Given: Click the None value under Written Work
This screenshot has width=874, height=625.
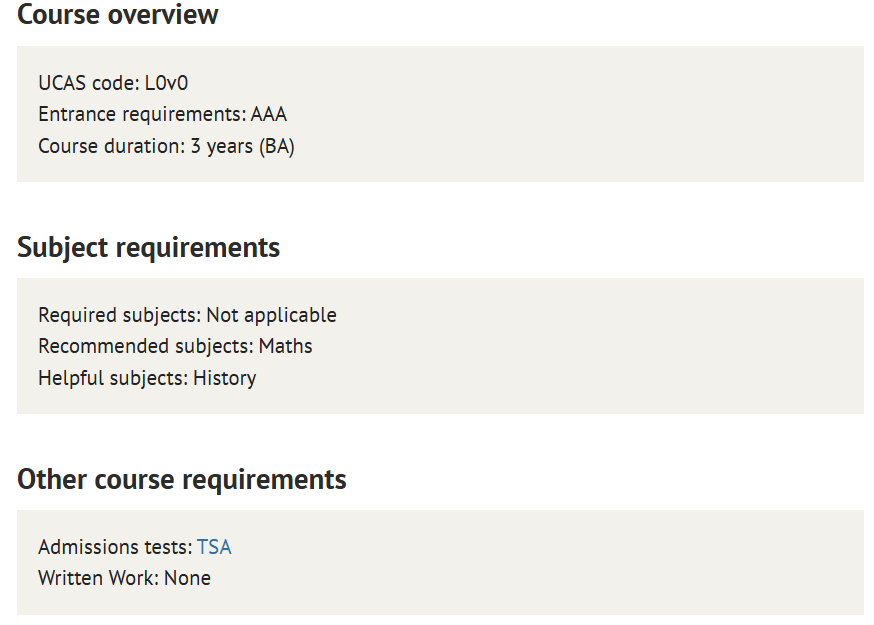Looking at the screenshot, I should [x=187, y=578].
